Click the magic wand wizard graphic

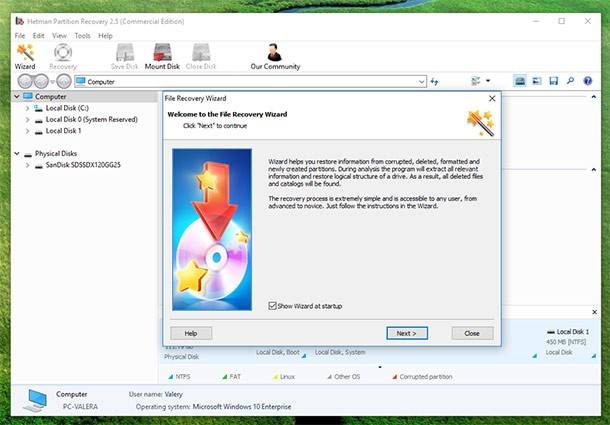click(481, 123)
